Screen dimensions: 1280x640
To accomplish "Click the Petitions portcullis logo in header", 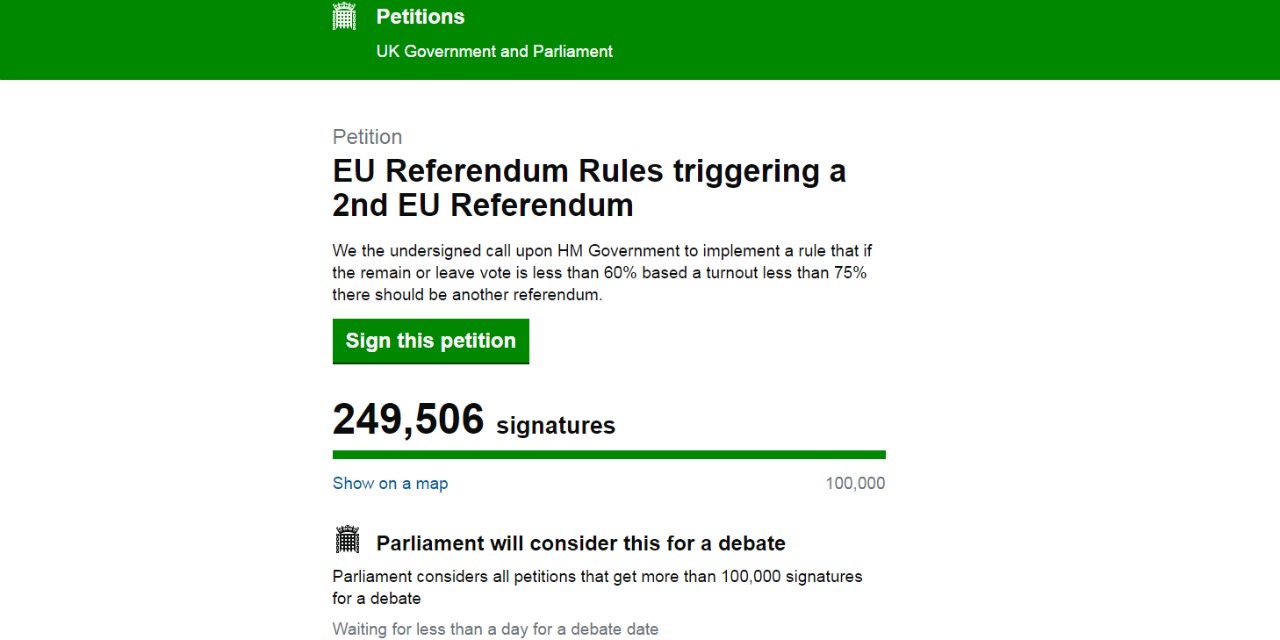I will (344, 16).
